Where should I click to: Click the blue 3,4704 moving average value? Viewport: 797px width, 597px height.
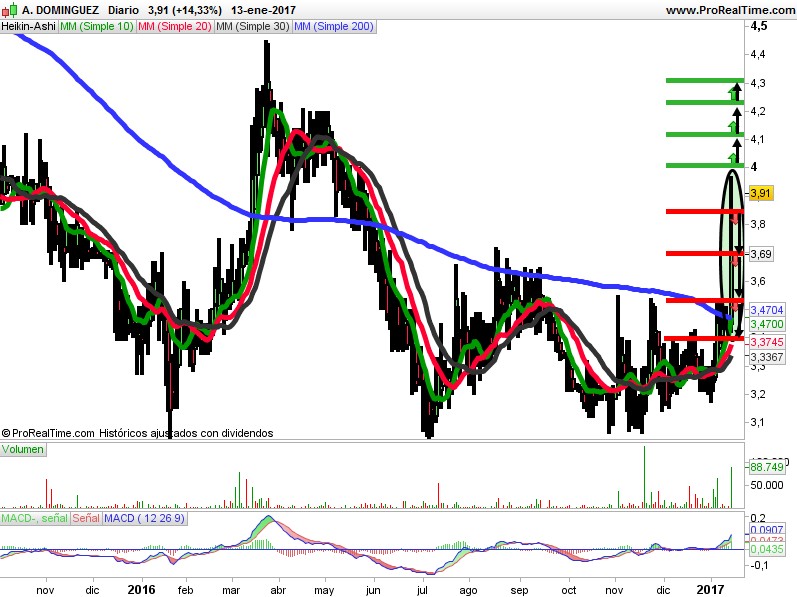pyautogui.click(x=767, y=310)
